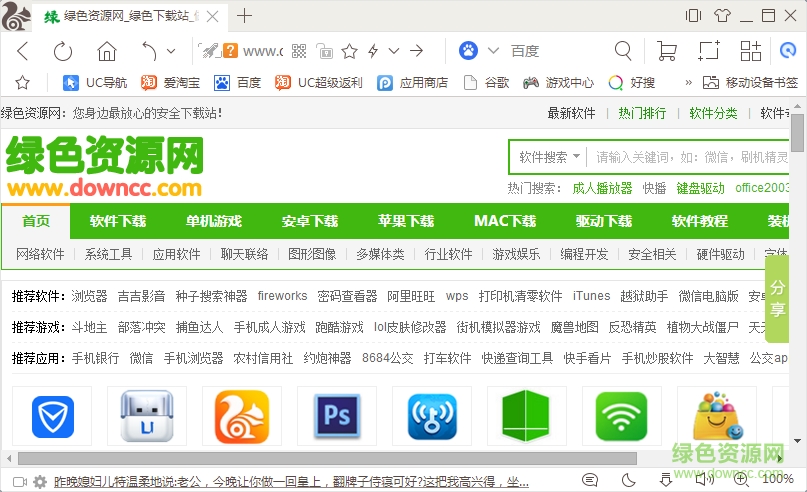Viewport: 807px width, 492px height.
Task: Open the QR code icon in address bar
Action: pyautogui.click(x=325, y=51)
